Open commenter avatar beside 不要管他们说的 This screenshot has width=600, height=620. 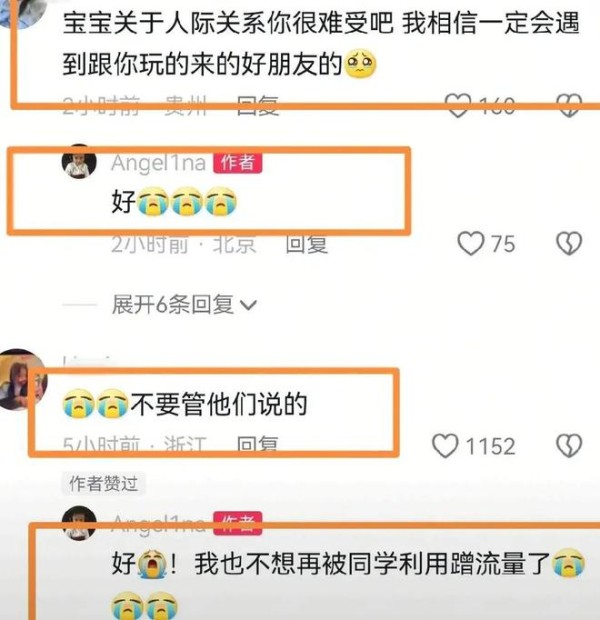pyautogui.click(x=22, y=379)
